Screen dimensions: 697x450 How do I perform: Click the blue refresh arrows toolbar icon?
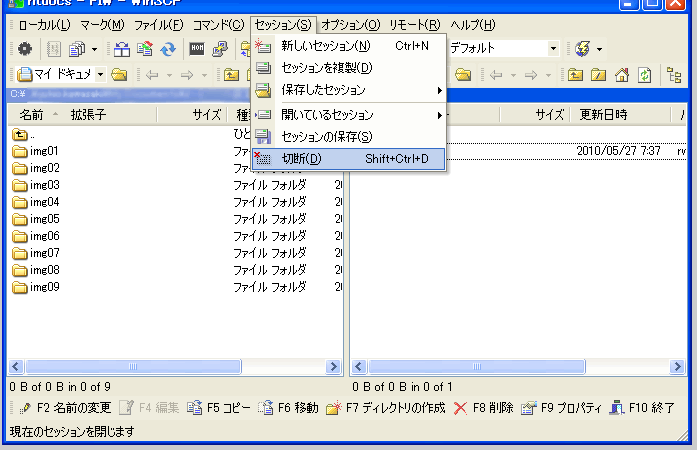pyautogui.click(x=168, y=48)
